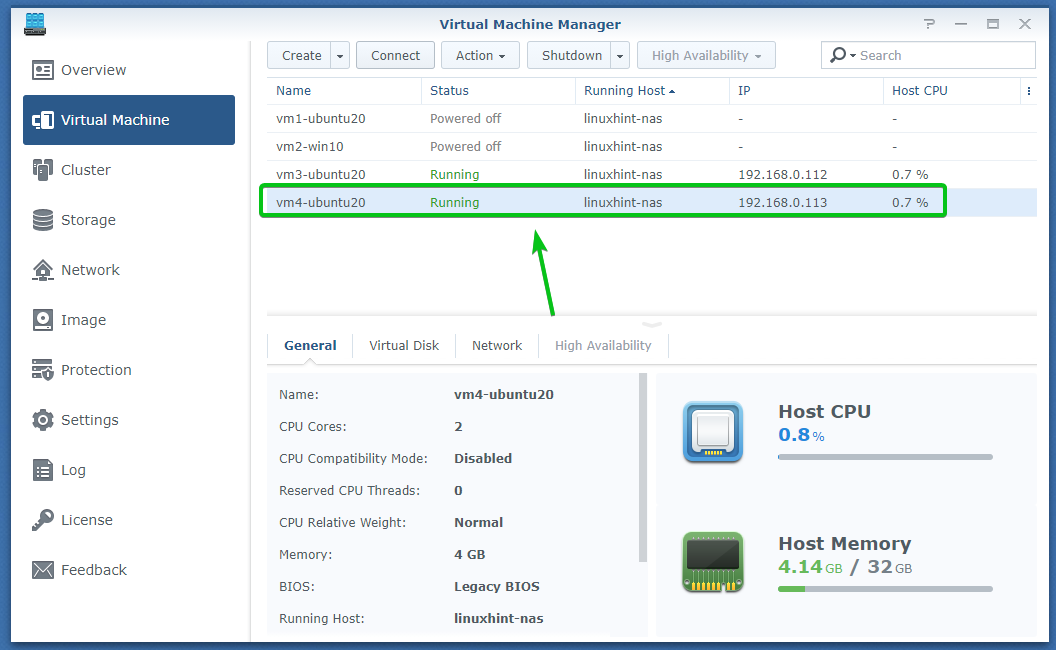Click the details panel vertical scrollbar
The width and height of the screenshot is (1056, 650).
(x=643, y=470)
